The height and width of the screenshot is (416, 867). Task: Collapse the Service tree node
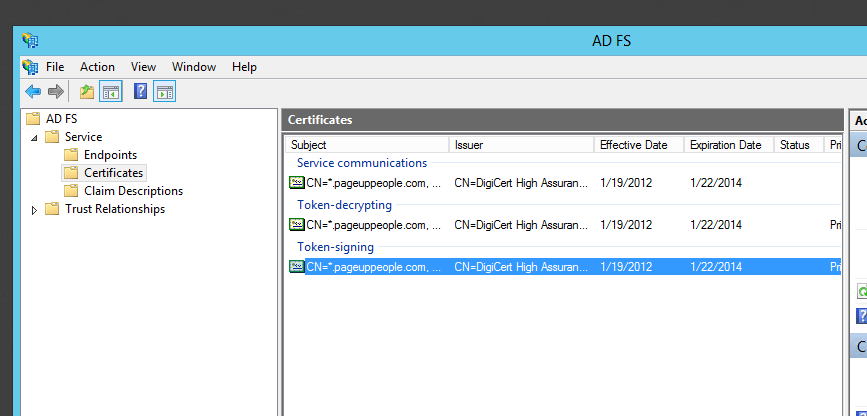pos(34,137)
